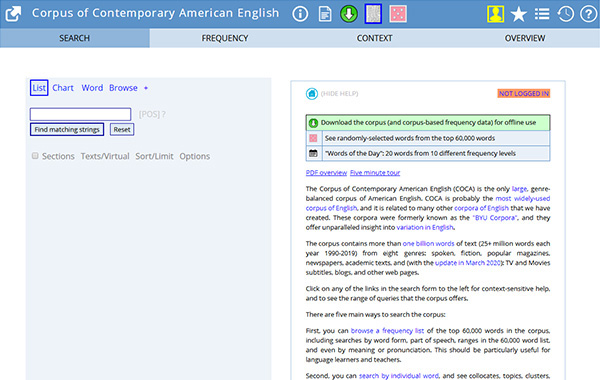Expand the Texts/Virtual options
600x380 pixels.
coord(105,156)
